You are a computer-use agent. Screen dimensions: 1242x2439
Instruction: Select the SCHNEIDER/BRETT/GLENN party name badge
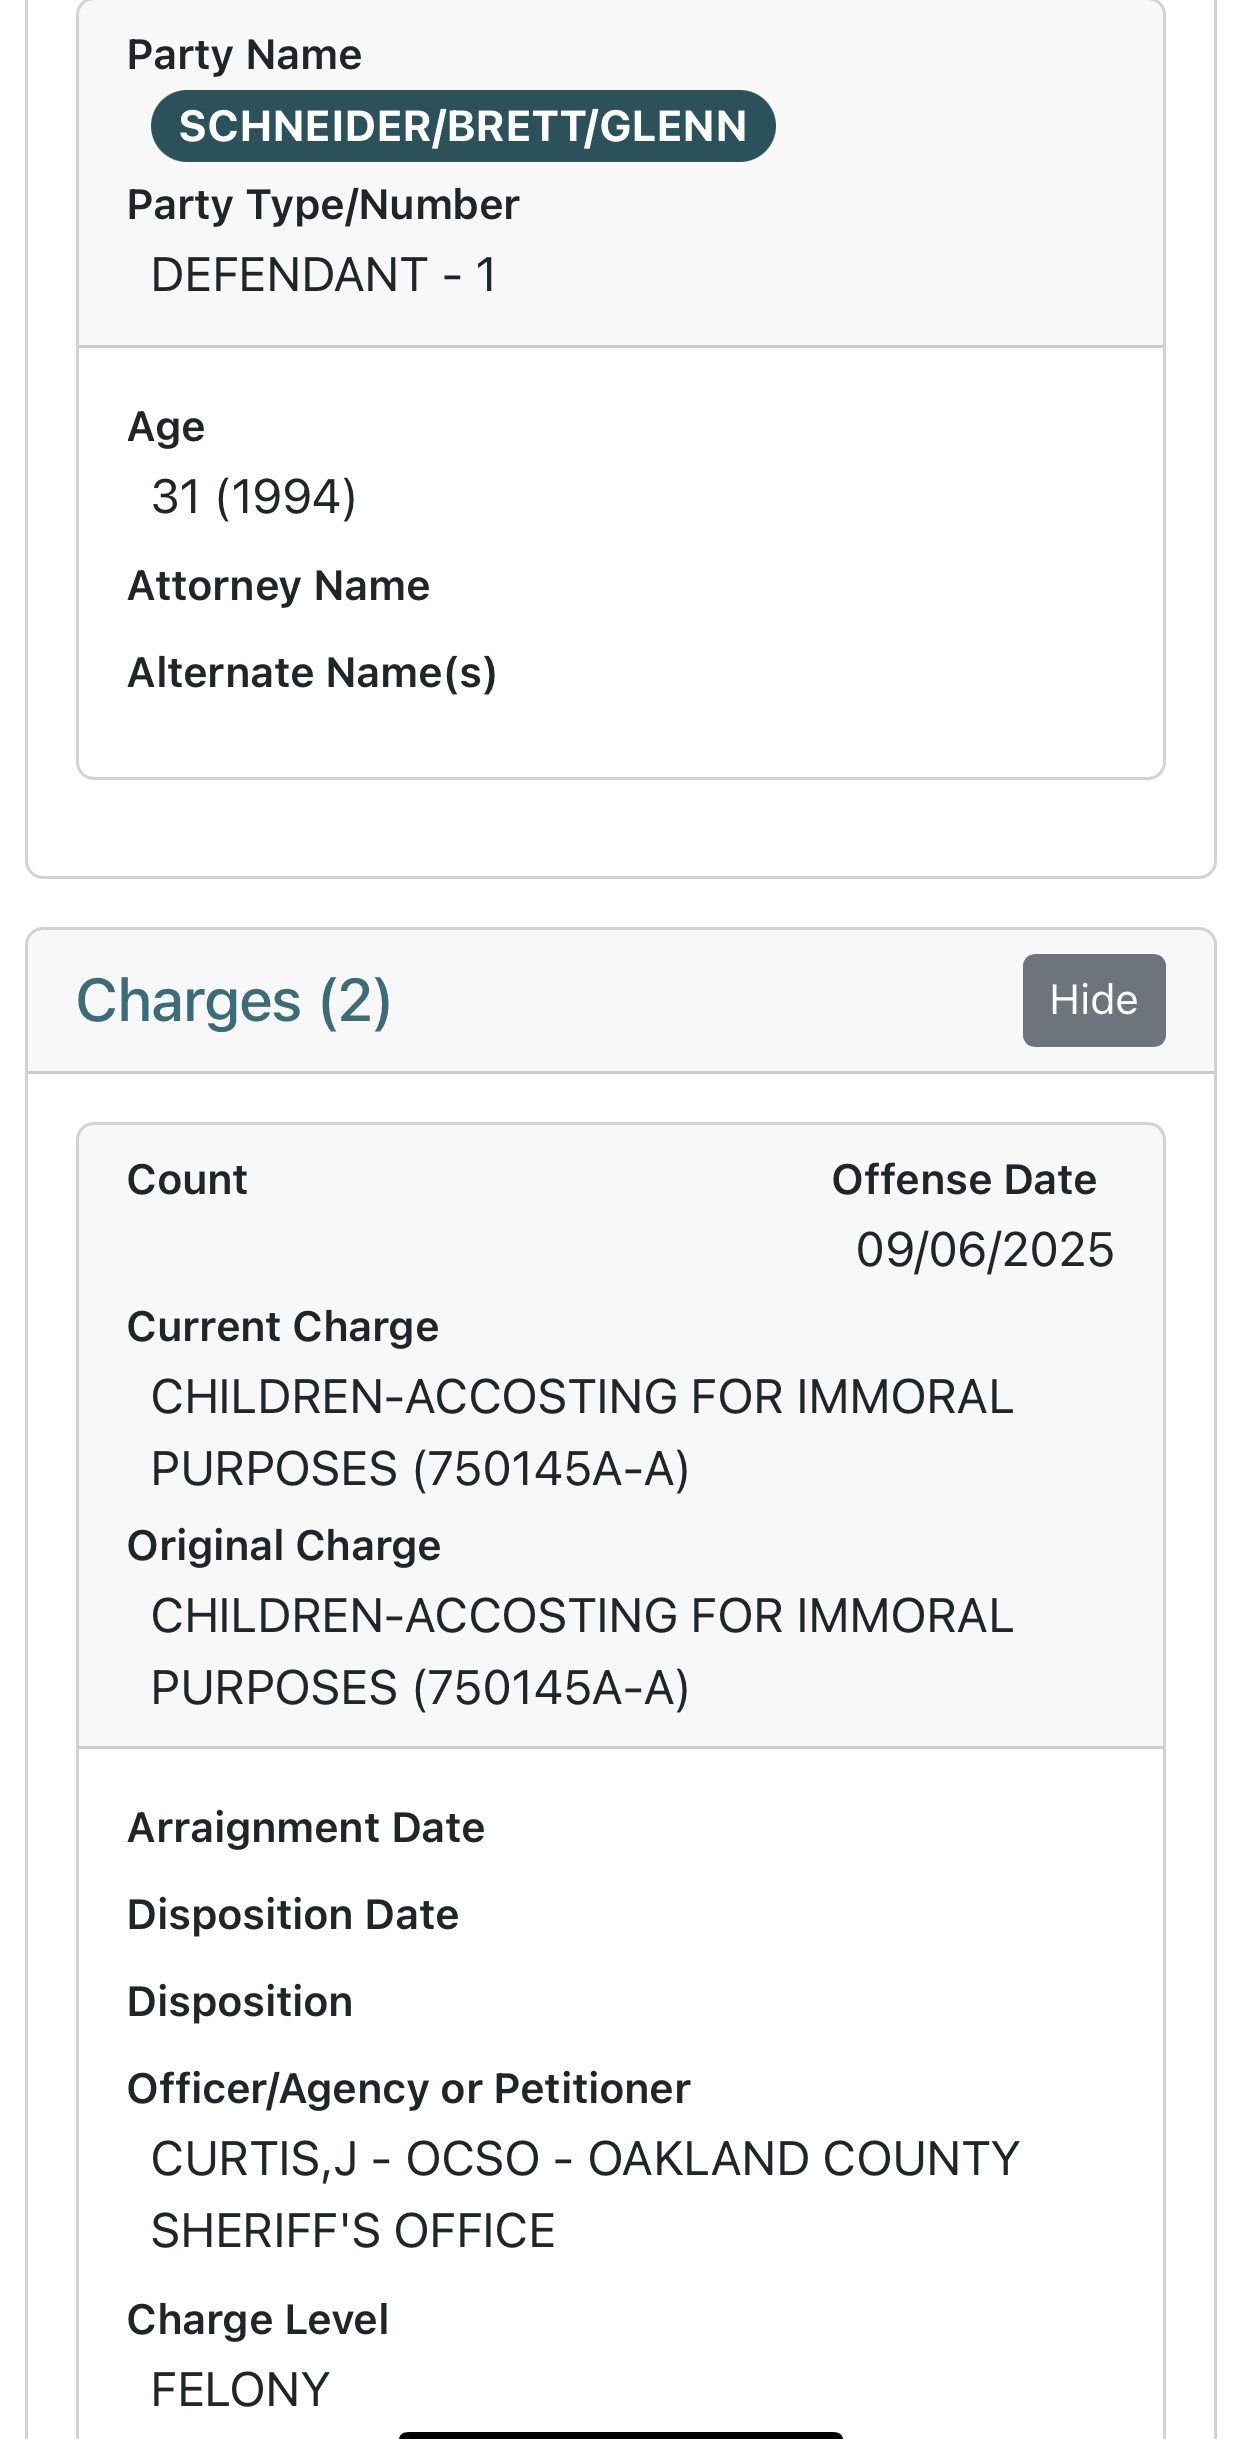(x=463, y=126)
